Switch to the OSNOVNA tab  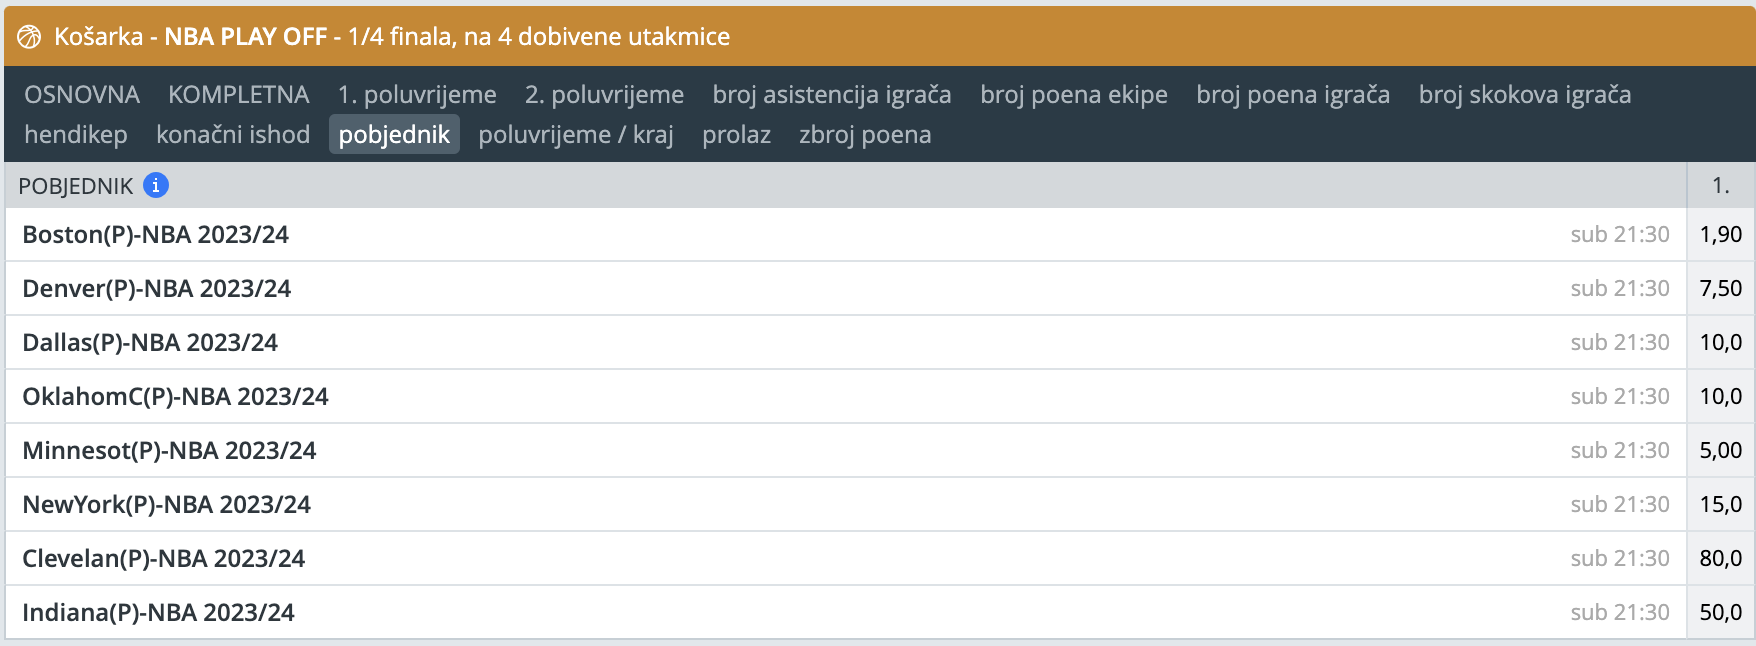click(82, 95)
